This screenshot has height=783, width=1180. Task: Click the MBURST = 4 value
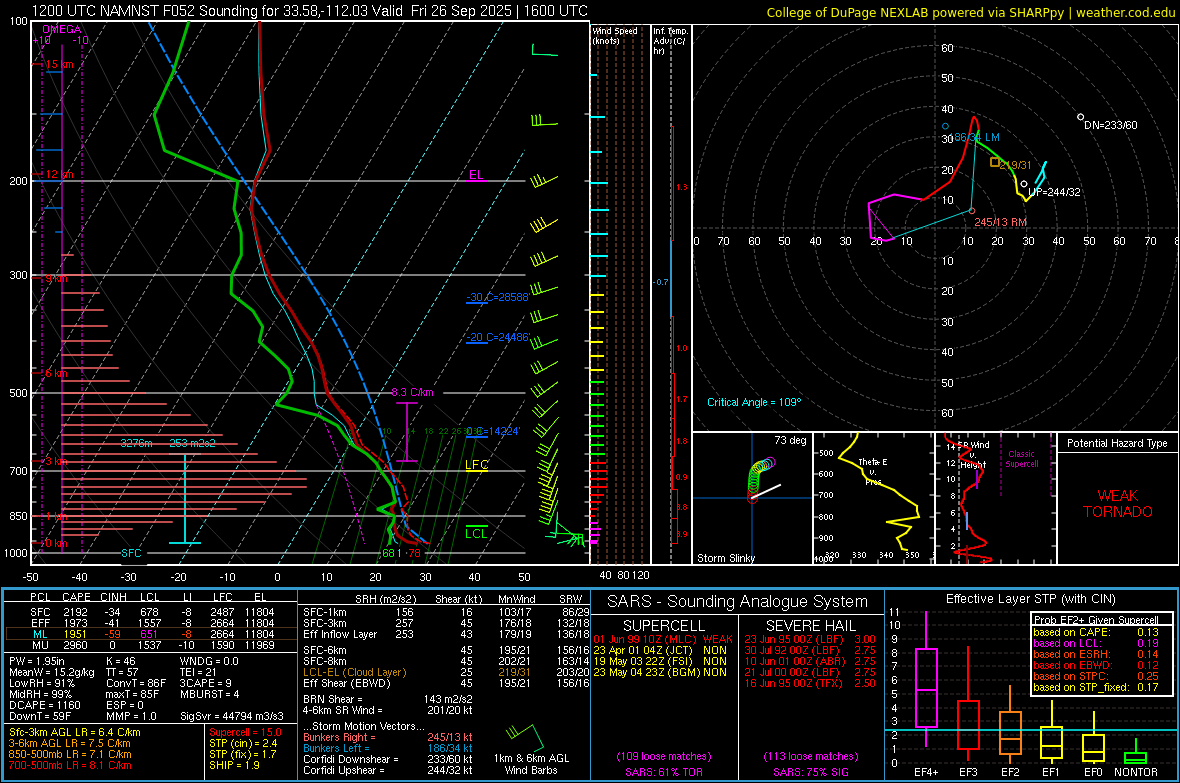[x=209, y=694]
